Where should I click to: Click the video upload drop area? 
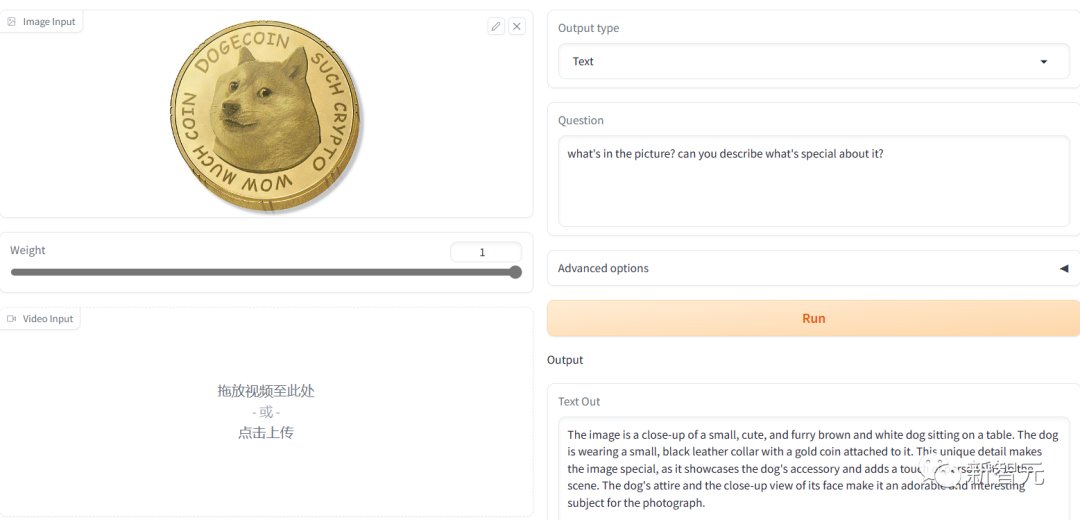[267, 412]
